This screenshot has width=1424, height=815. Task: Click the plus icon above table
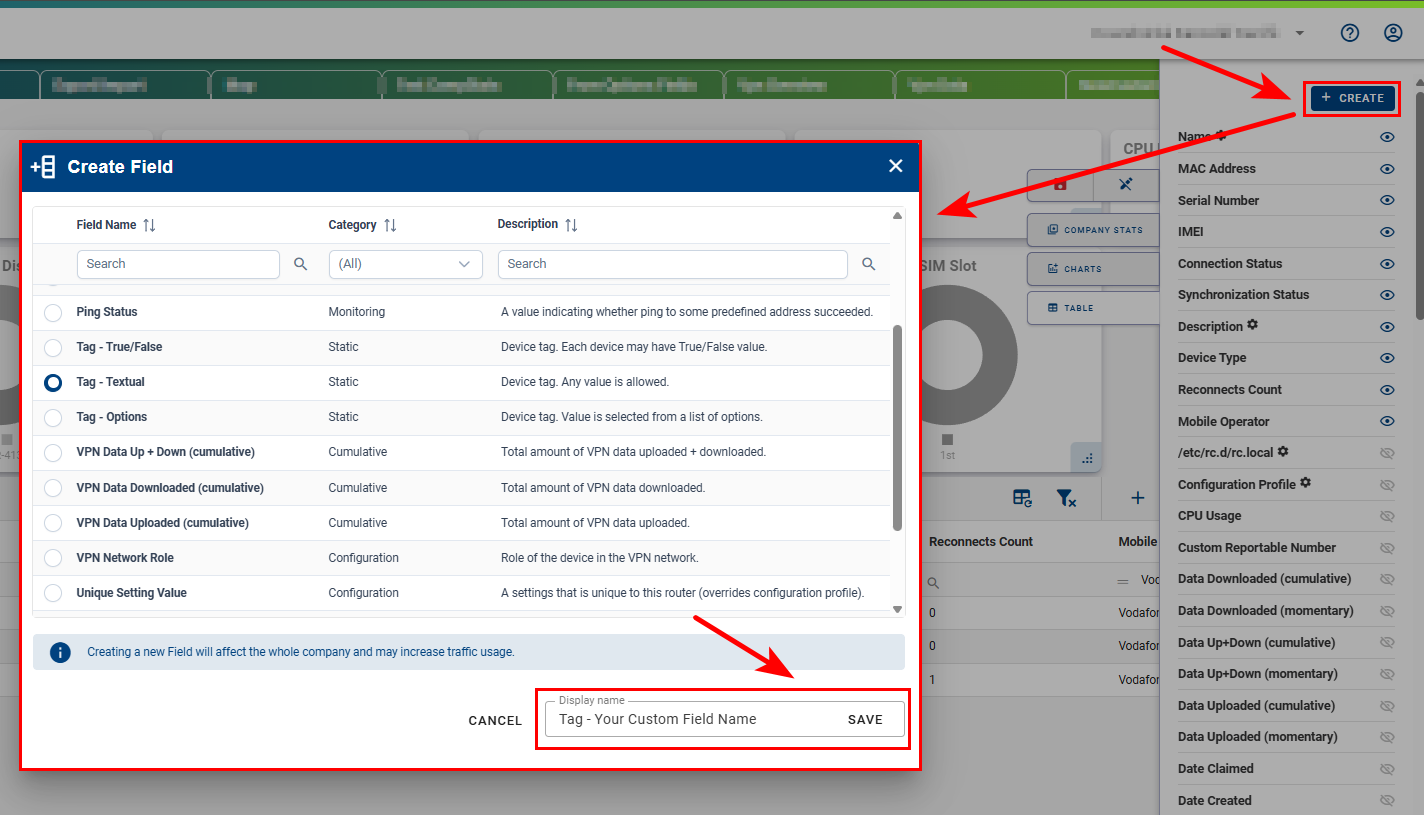(1137, 498)
